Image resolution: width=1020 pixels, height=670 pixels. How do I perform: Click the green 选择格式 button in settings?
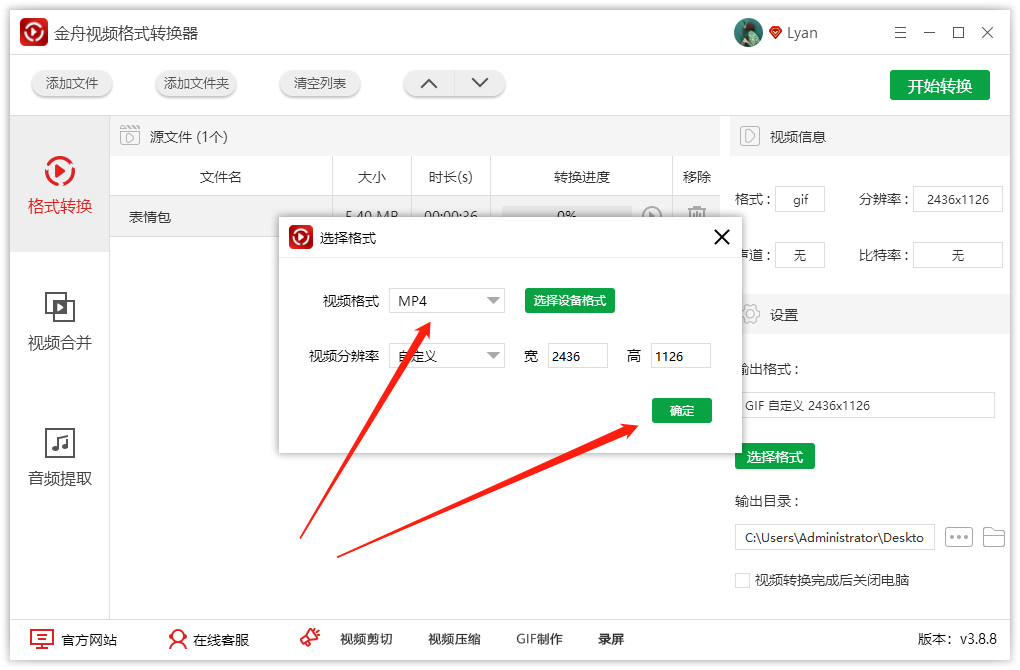pos(775,457)
